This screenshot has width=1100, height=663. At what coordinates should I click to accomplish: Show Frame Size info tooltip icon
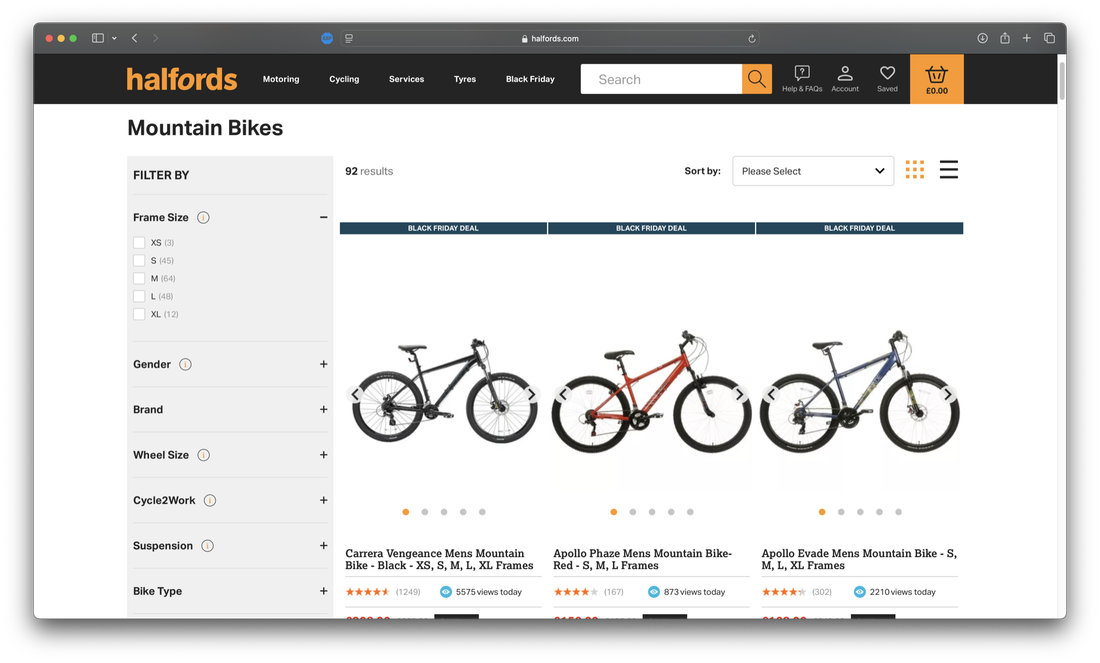pyautogui.click(x=203, y=217)
